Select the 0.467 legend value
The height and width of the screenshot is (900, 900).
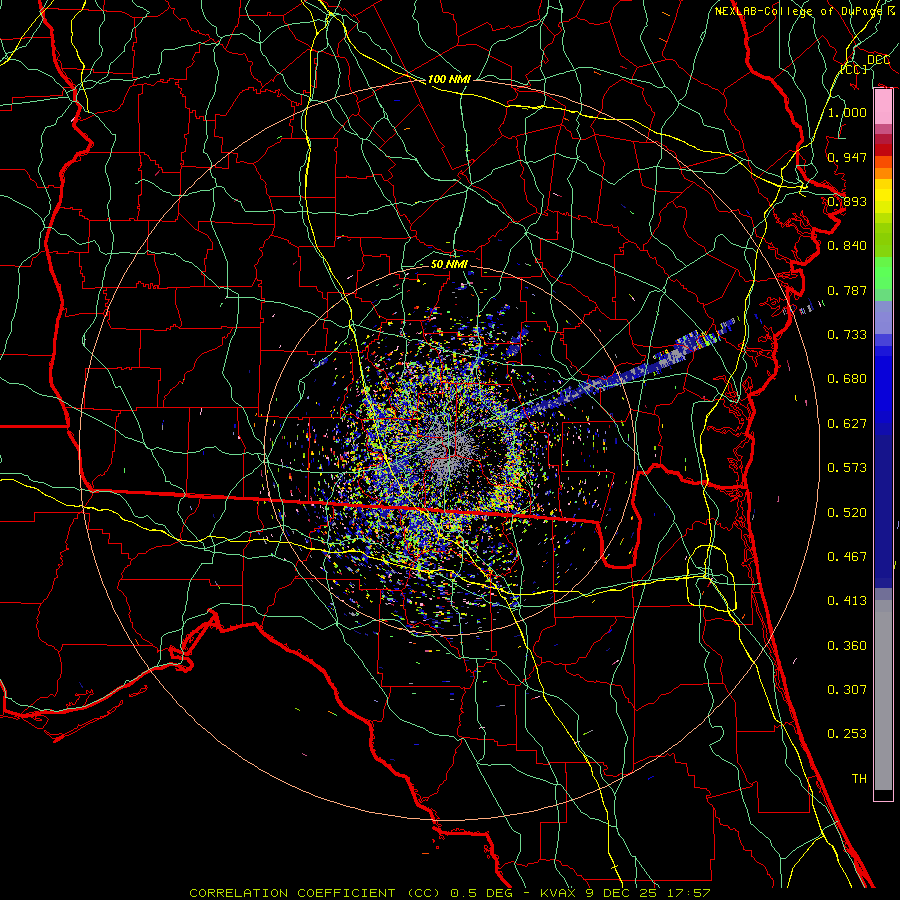(847, 557)
